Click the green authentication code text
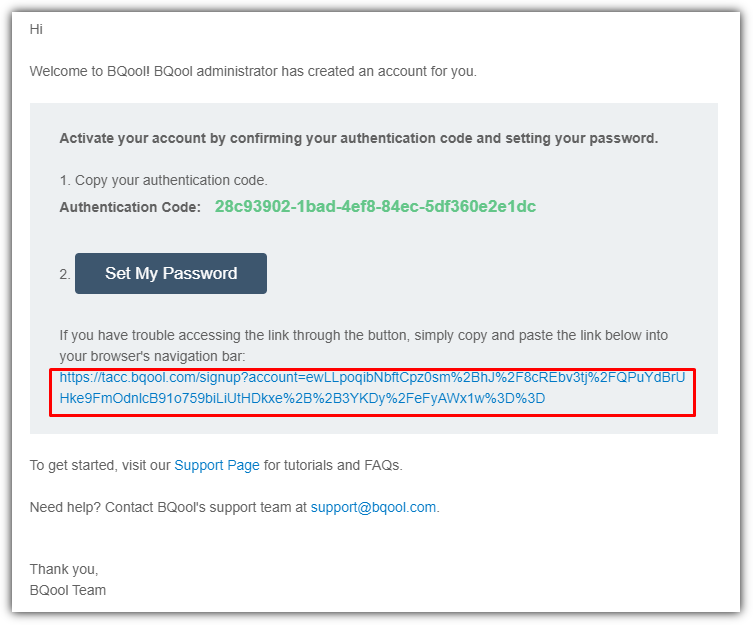The height and width of the screenshot is (625, 753). point(375,207)
